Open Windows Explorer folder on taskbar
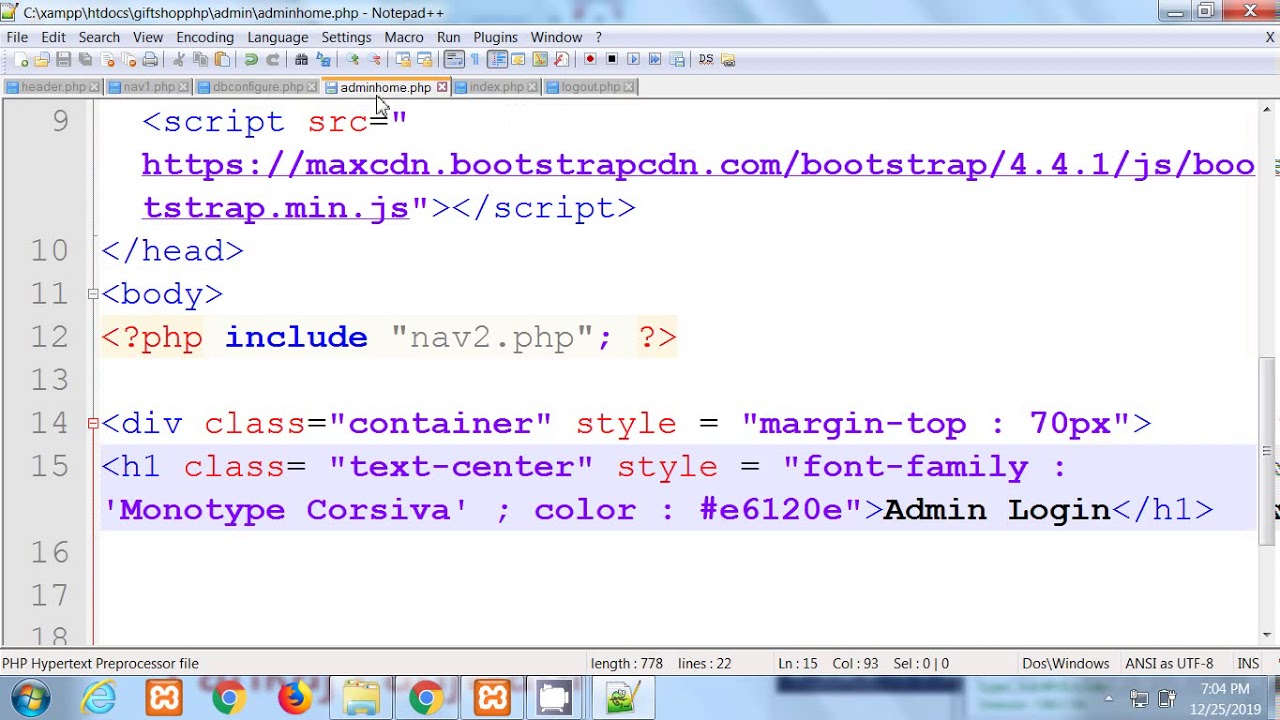This screenshot has height=720, width=1280. click(360, 697)
